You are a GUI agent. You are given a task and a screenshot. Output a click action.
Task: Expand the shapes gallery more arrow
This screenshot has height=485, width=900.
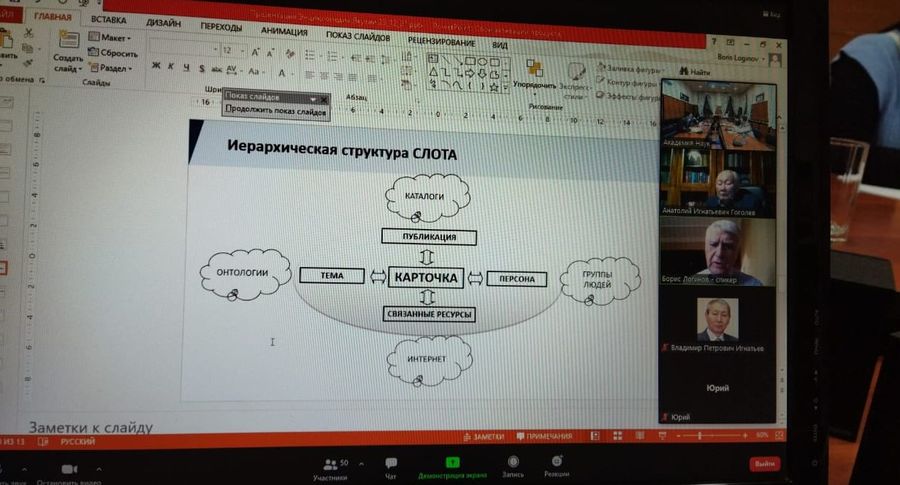[506, 88]
